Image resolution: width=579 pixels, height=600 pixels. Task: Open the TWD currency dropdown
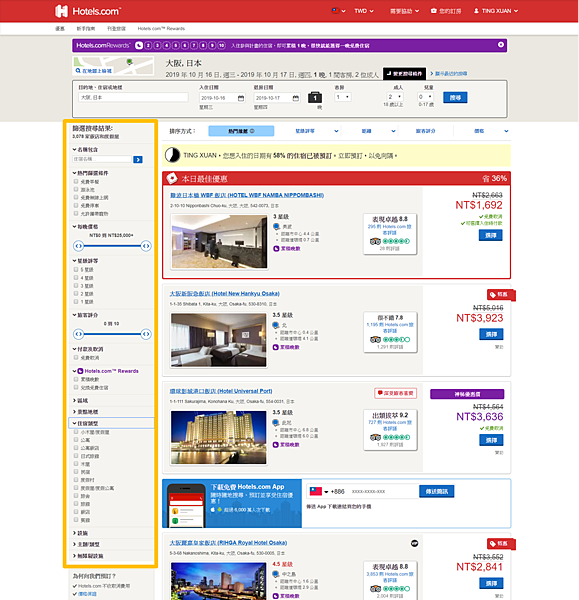coord(364,11)
